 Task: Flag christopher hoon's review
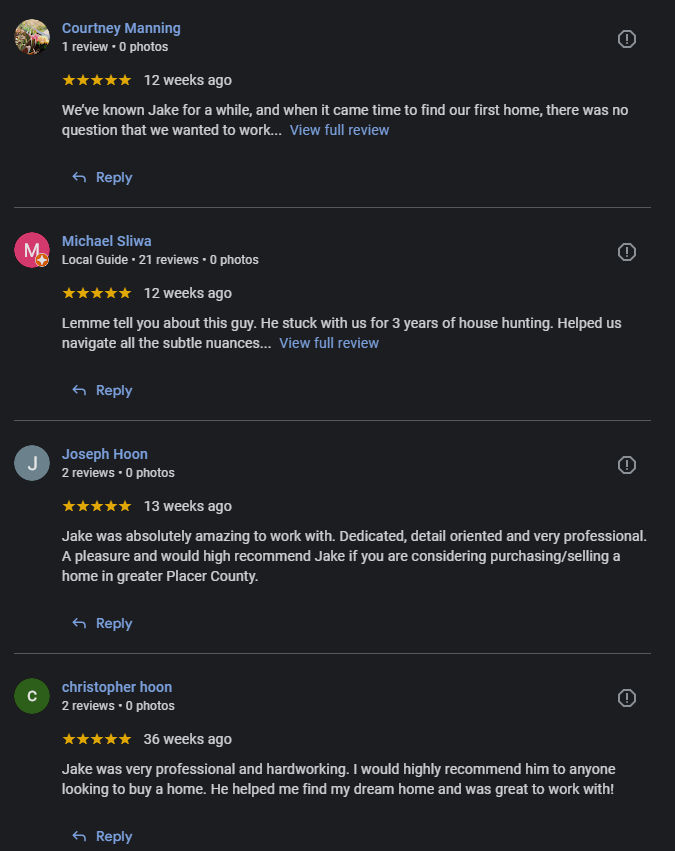[x=627, y=698]
